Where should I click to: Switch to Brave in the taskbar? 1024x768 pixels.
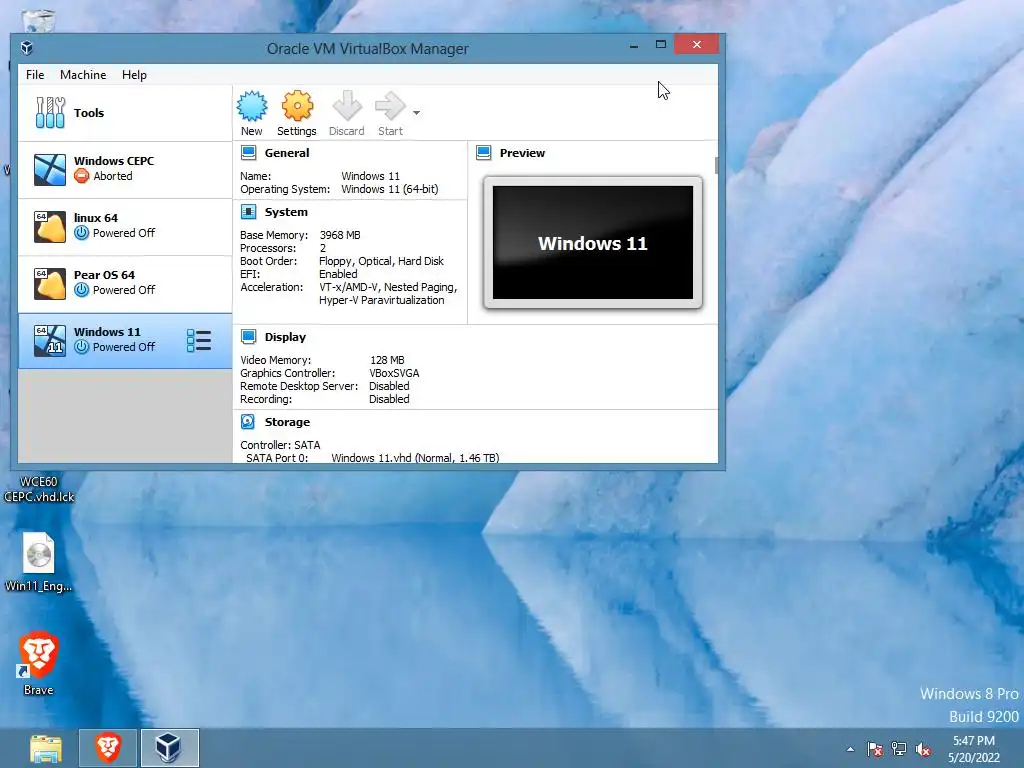pyautogui.click(x=108, y=748)
